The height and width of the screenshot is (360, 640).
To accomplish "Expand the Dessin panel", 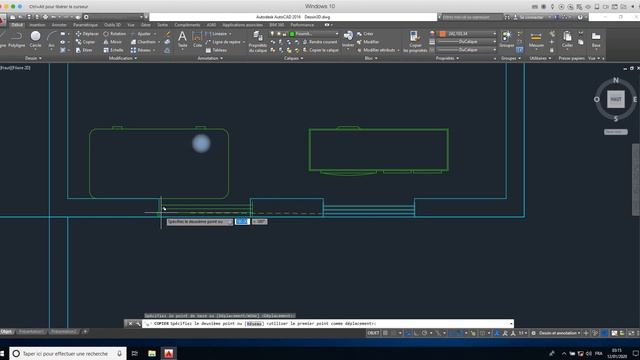I will [33, 58].
